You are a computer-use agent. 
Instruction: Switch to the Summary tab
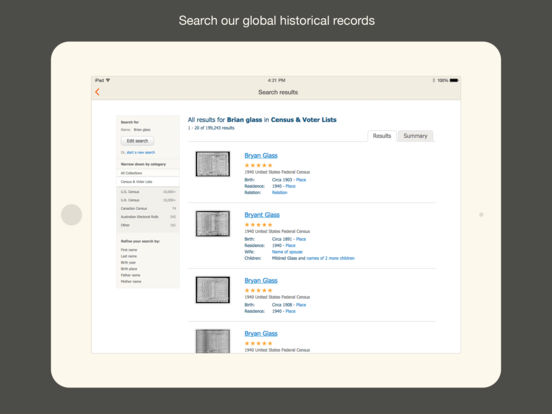pyautogui.click(x=415, y=136)
